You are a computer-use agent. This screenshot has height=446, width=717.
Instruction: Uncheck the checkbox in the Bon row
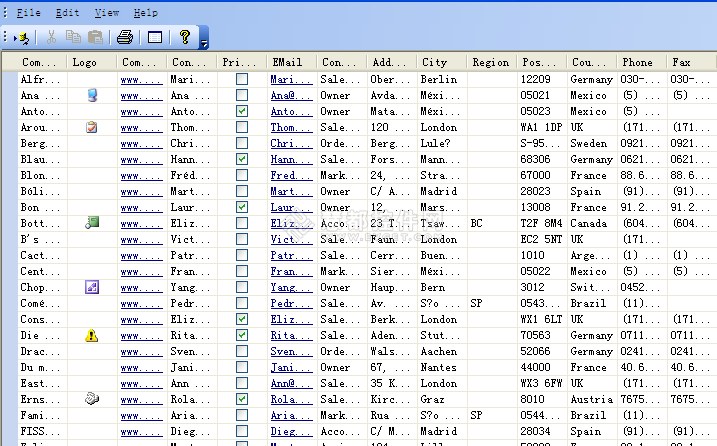(x=242, y=207)
